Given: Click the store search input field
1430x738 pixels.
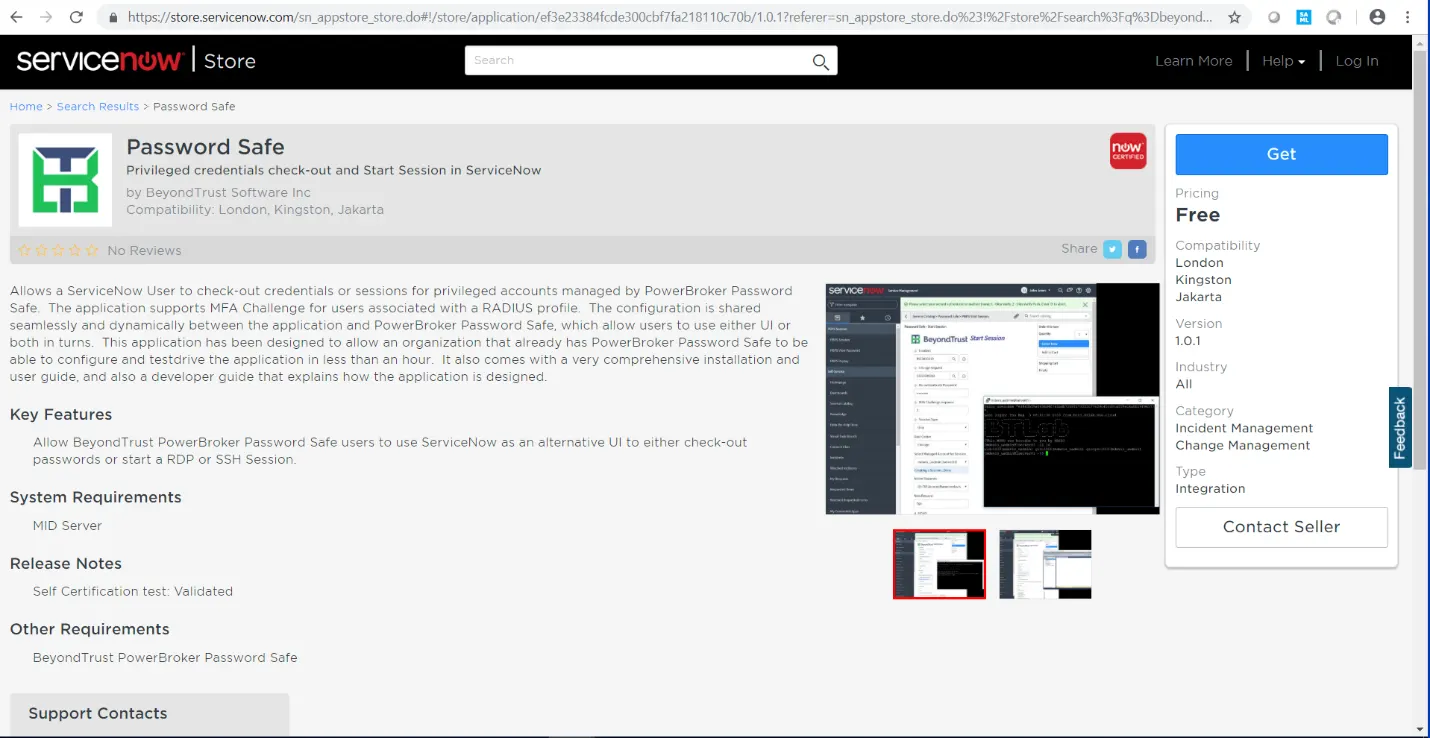Looking at the screenshot, I should [638, 61].
